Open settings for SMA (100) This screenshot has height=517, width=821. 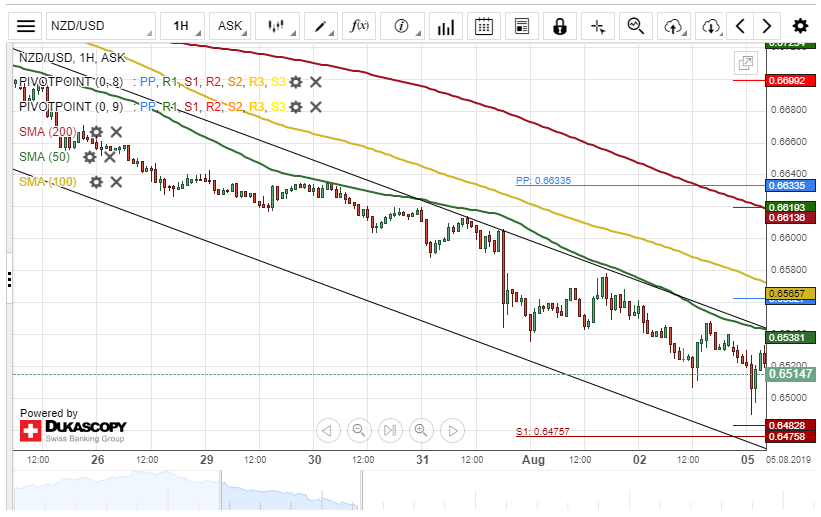click(96, 182)
